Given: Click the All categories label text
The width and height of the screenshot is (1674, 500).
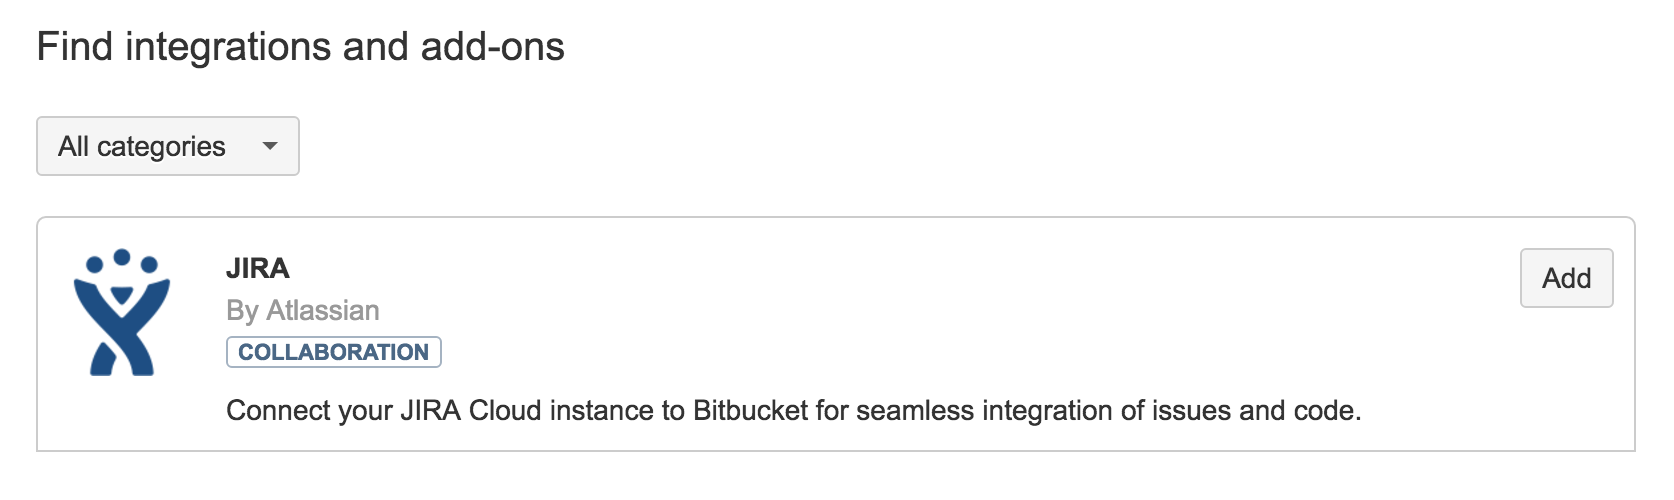Looking at the screenshot, I should (x=142, y=146).
